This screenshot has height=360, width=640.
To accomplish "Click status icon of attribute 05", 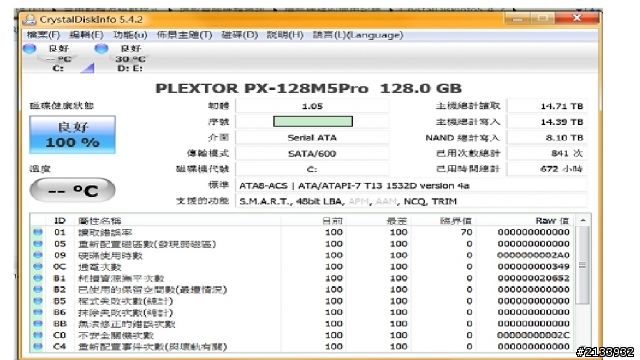I will coord(38,244).
